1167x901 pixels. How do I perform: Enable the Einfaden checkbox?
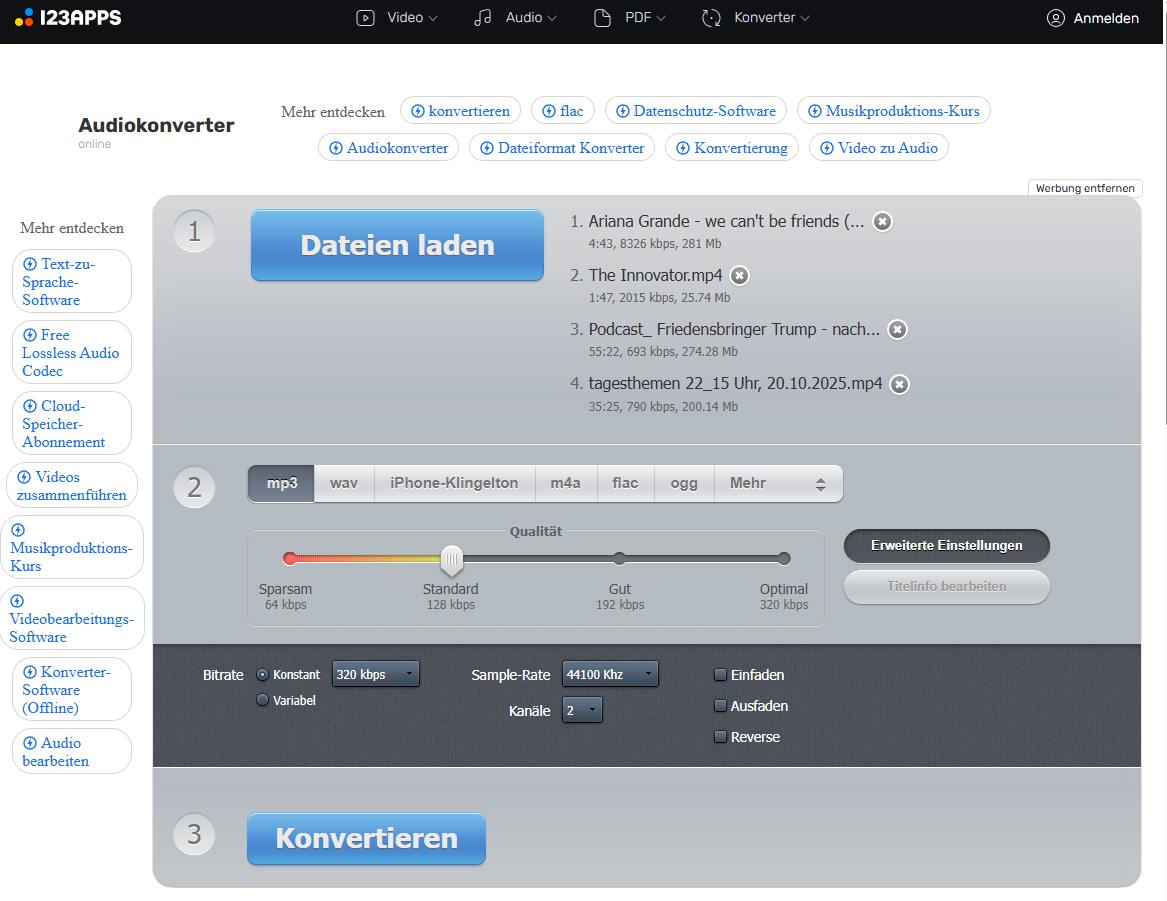(720, 675)
